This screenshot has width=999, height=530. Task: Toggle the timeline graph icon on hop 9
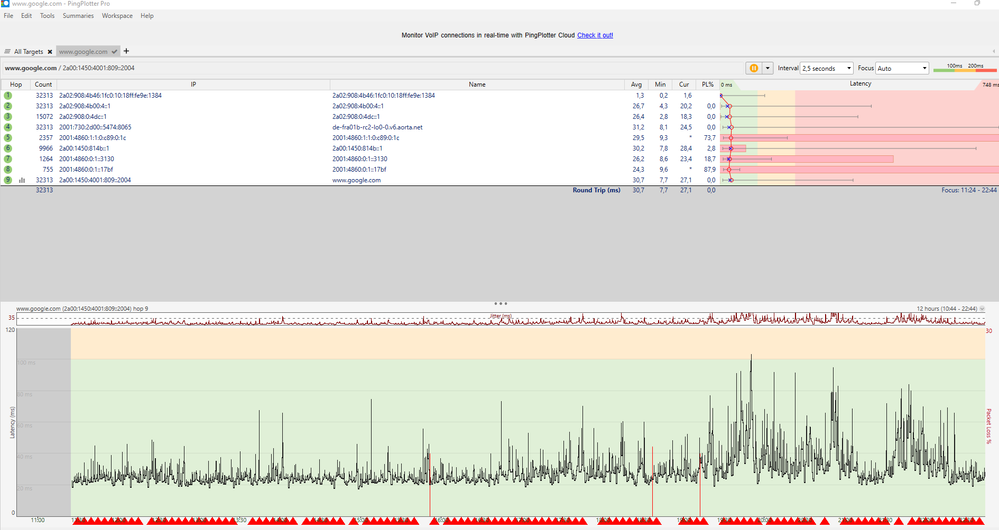pos(22,180)
